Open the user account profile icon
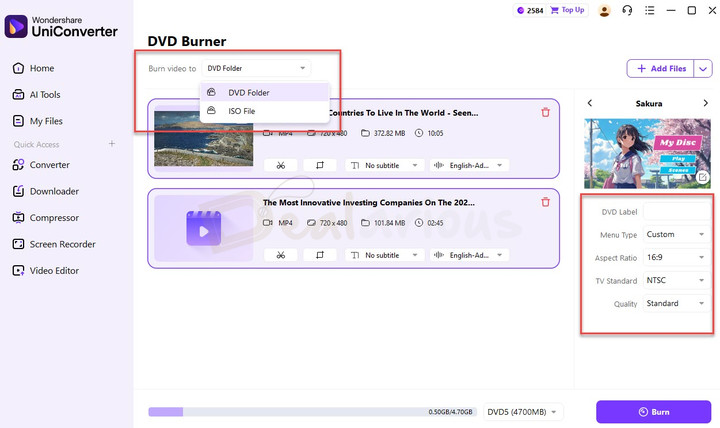 click(604, 10)
